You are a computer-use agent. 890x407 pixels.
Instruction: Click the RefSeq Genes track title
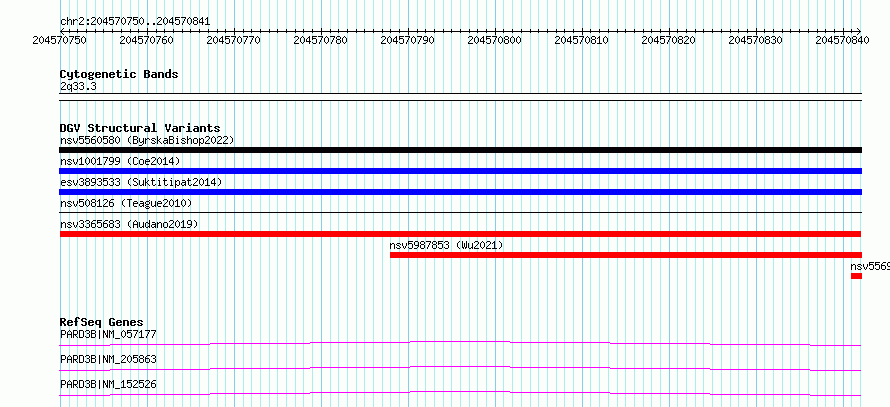point(101,322)
